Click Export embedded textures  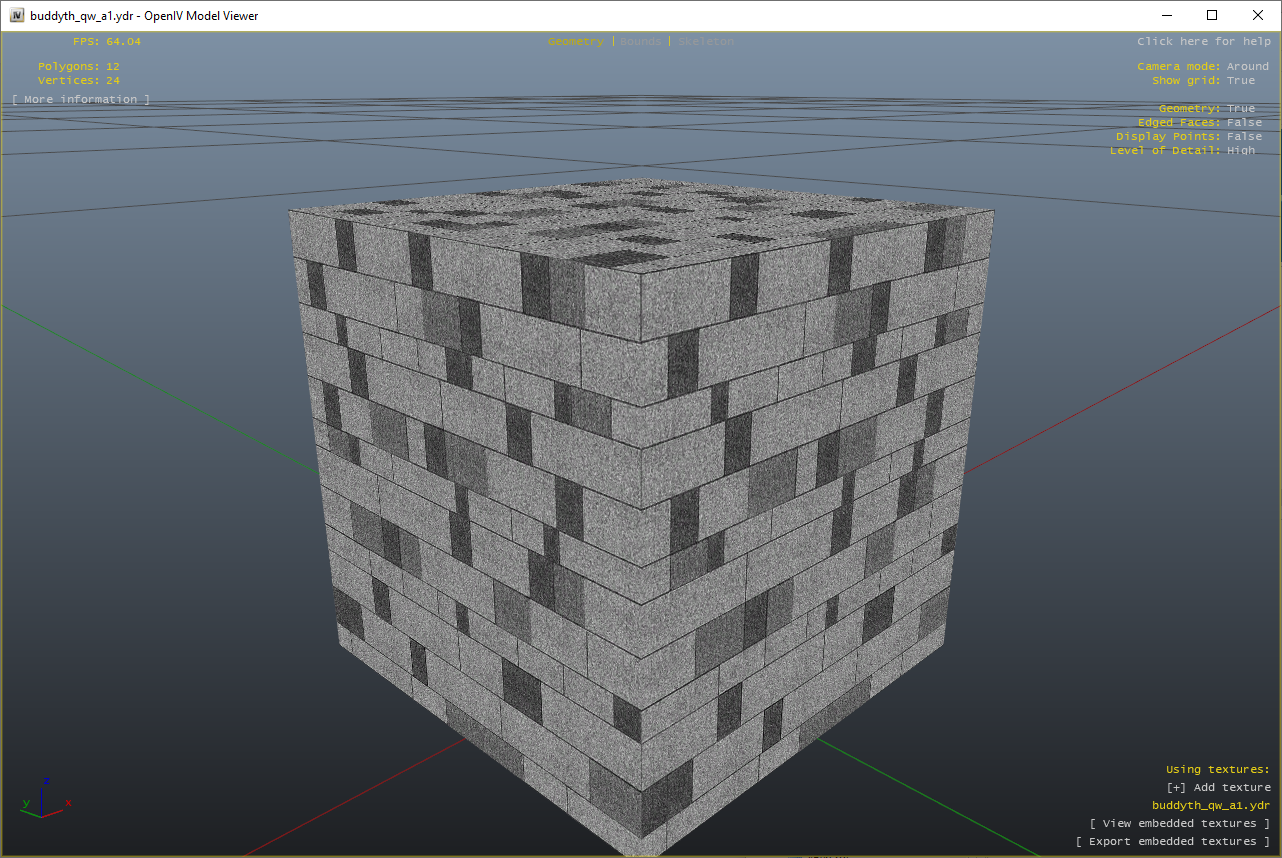click(x=1173, y=842)
